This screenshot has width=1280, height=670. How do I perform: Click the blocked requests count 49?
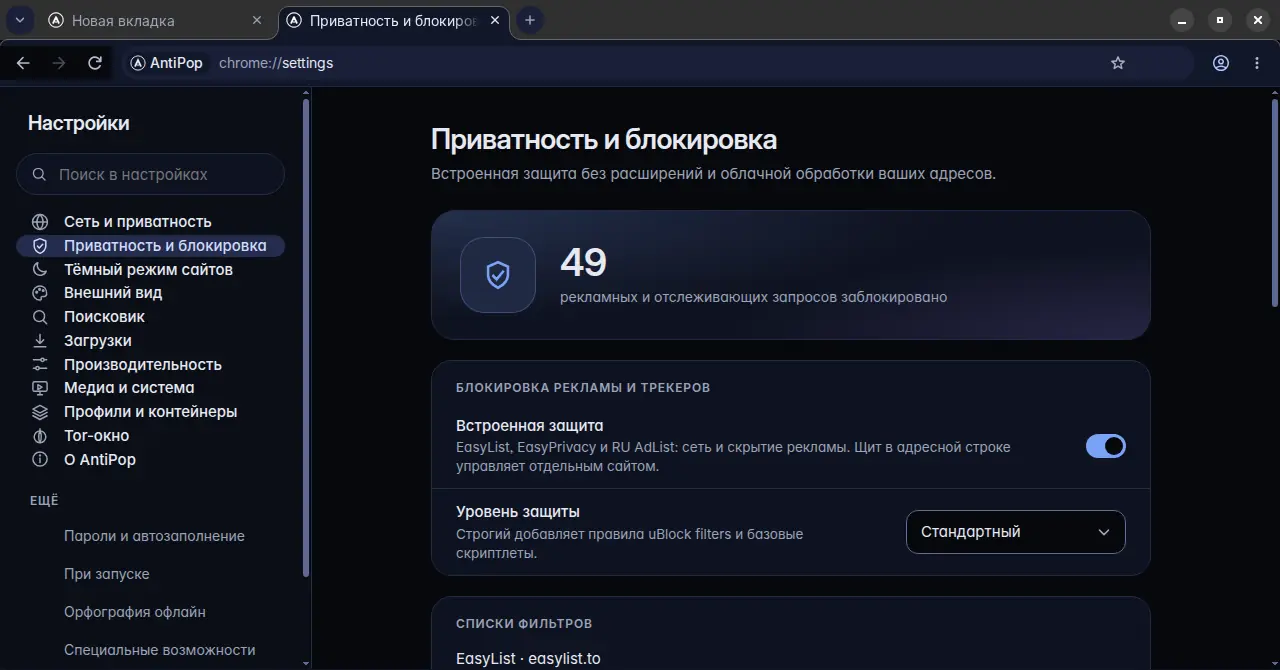[584, 262]
